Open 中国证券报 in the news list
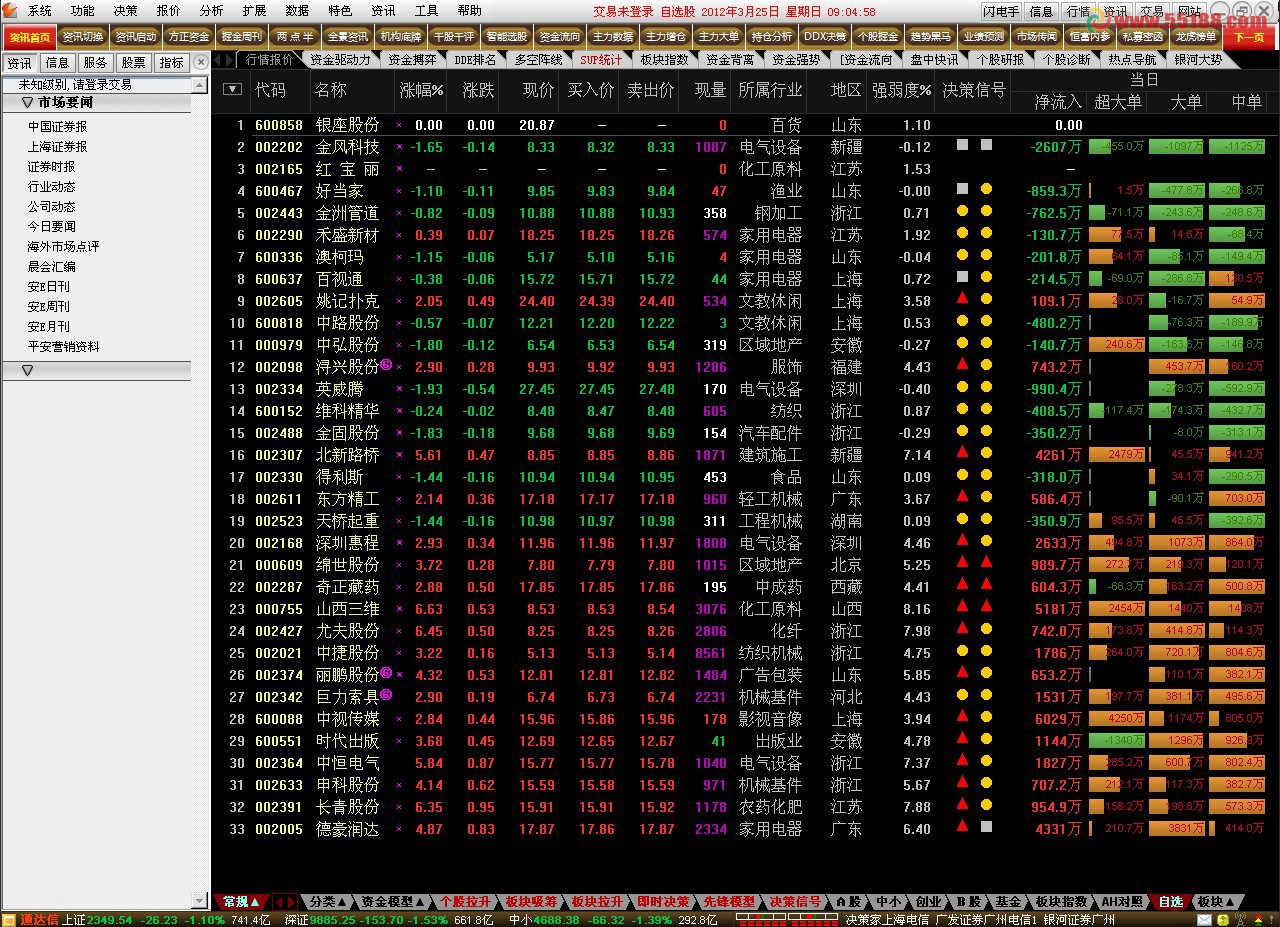The height and width of the screenshot is (927, 1280). 57,127
